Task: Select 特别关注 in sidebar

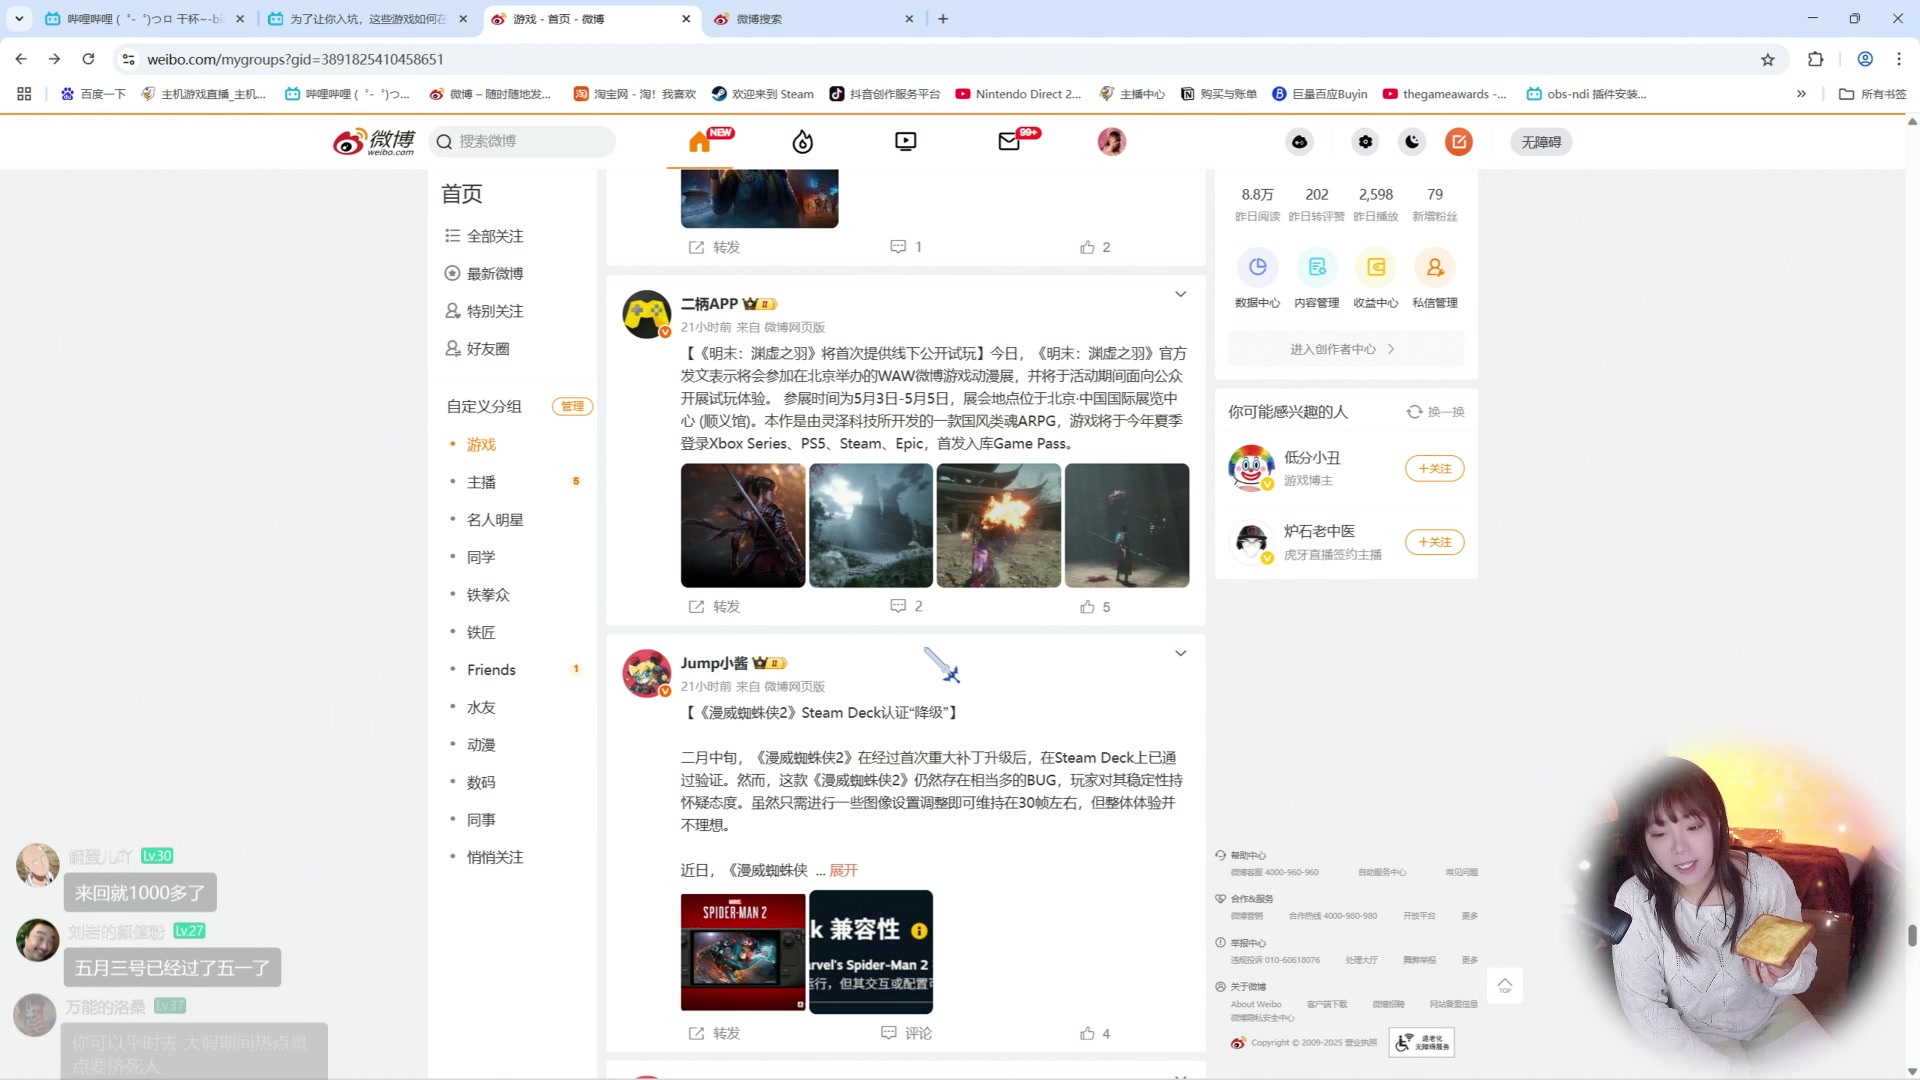Action: pyautogui.click(x=495, y=311)
